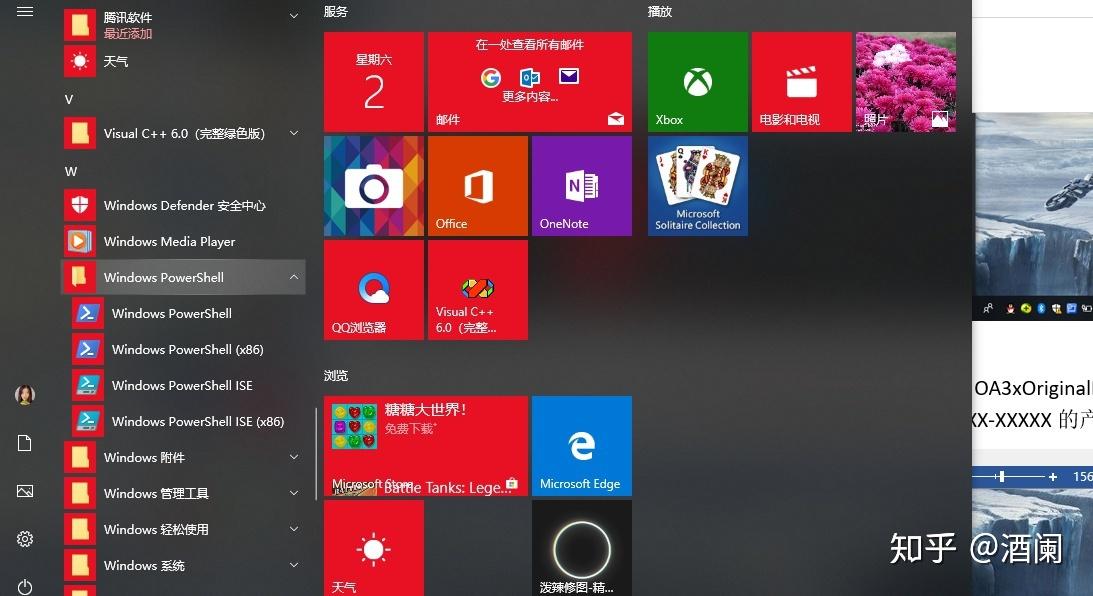The height and width of the screenshot is (596, 1093).
Task: Launch the Office tile
Action: coord(477,185)
